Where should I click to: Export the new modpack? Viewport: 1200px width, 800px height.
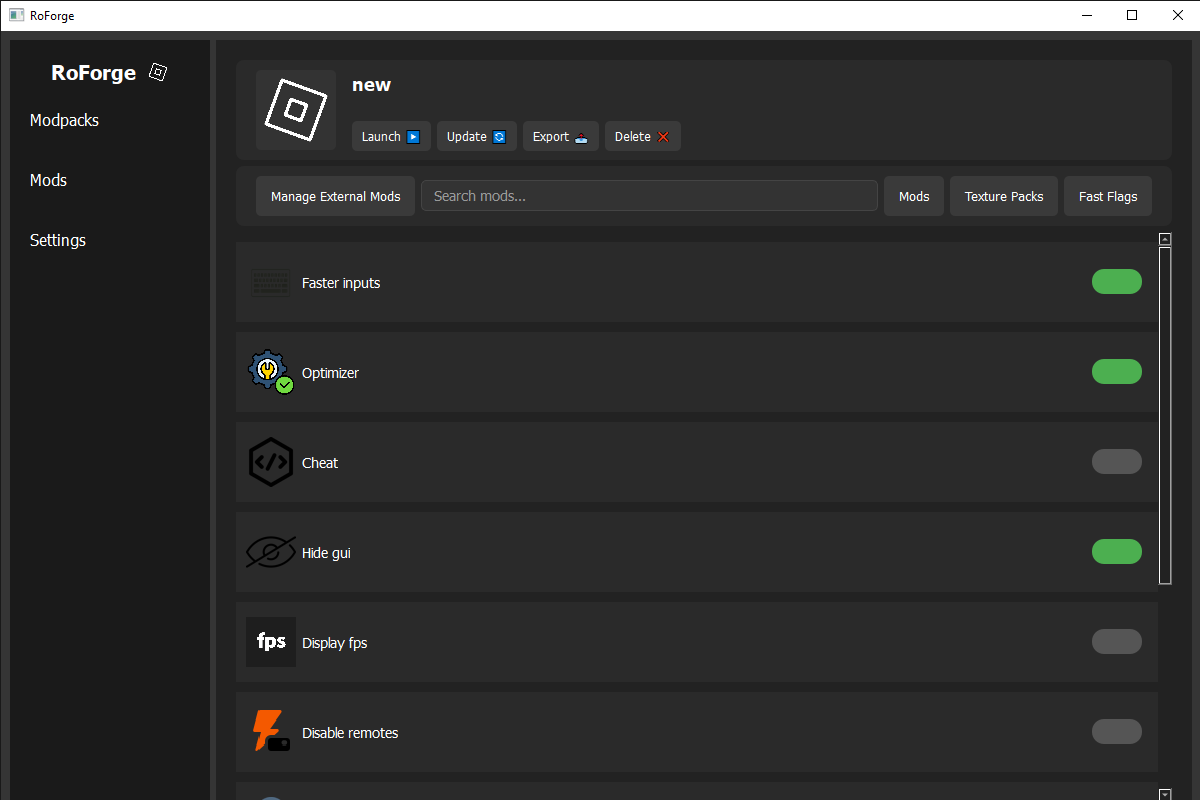tap(561, 136)
